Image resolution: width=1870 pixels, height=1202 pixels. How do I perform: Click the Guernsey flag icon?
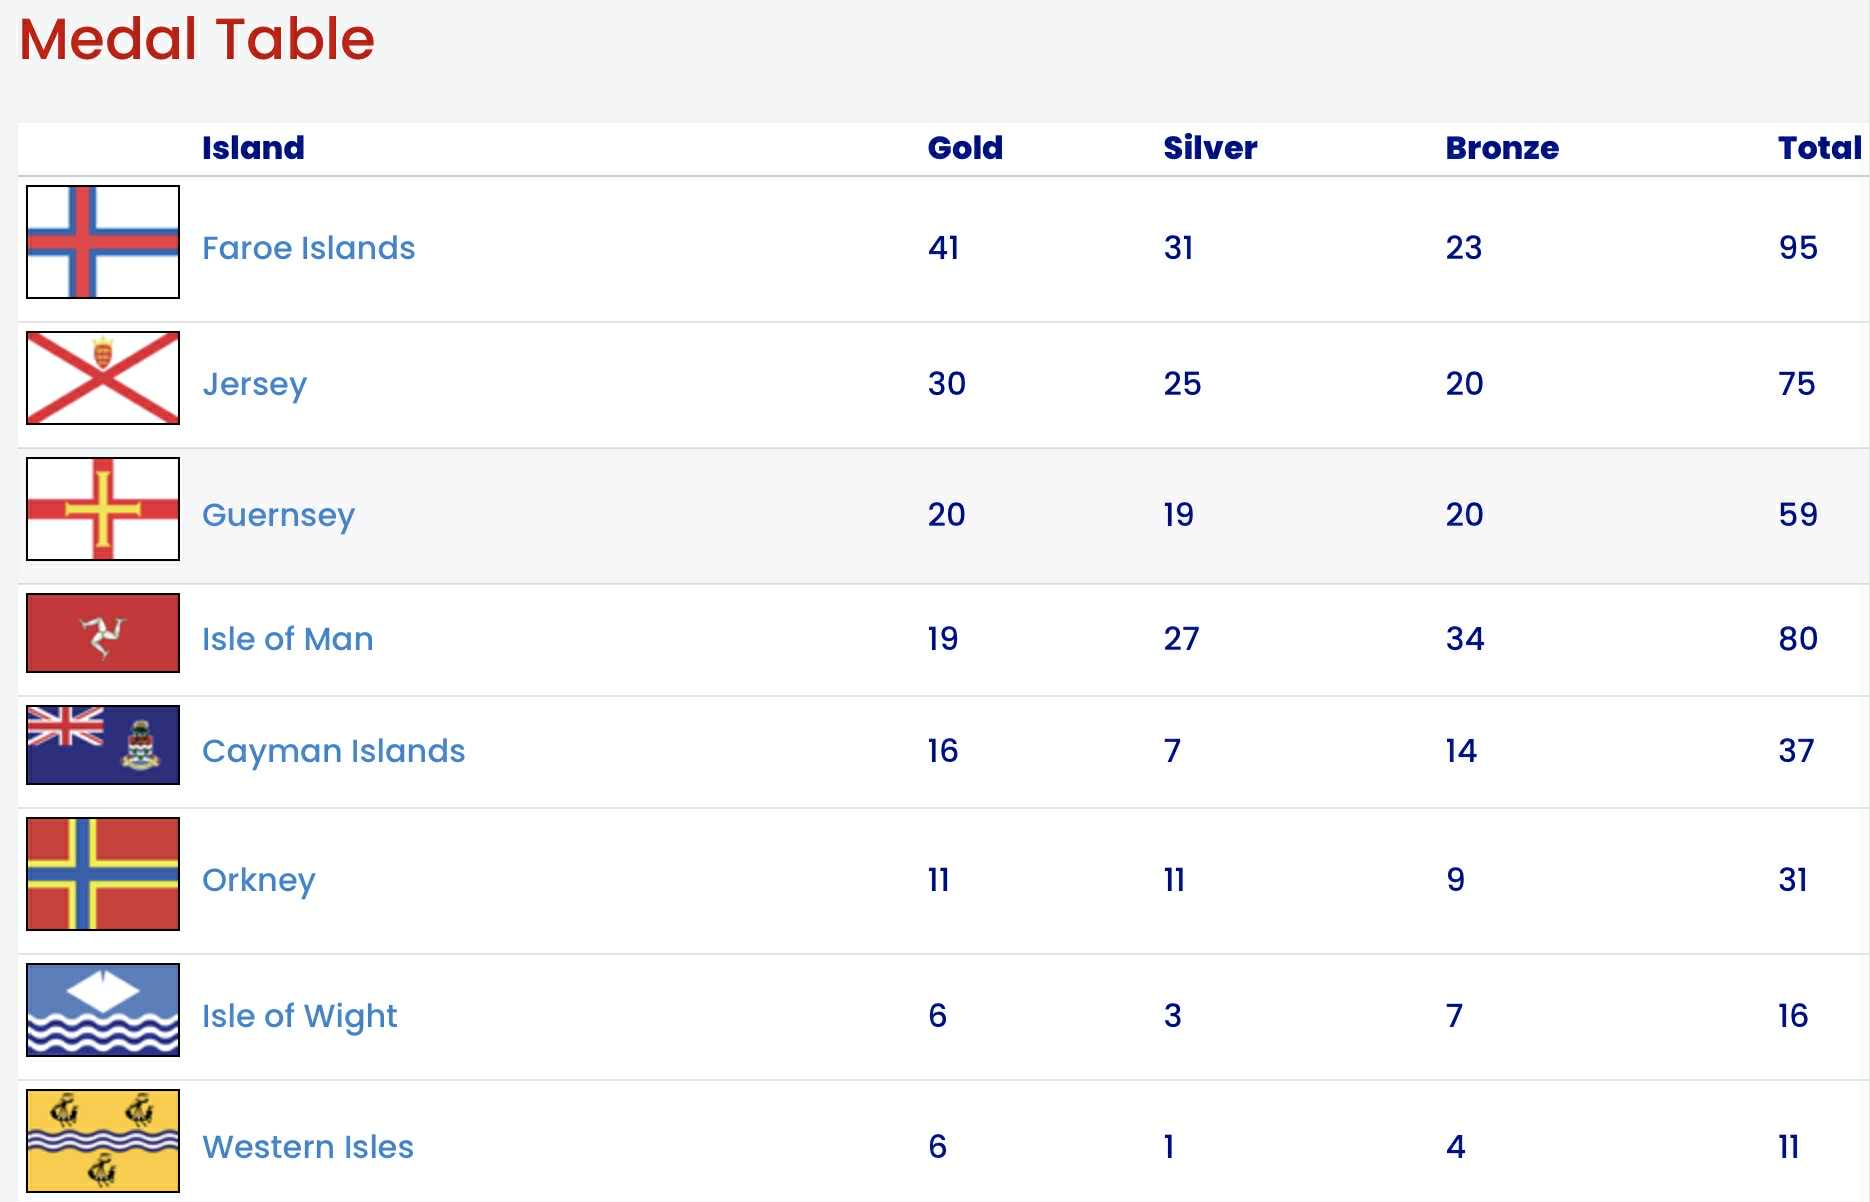[103, 509]
